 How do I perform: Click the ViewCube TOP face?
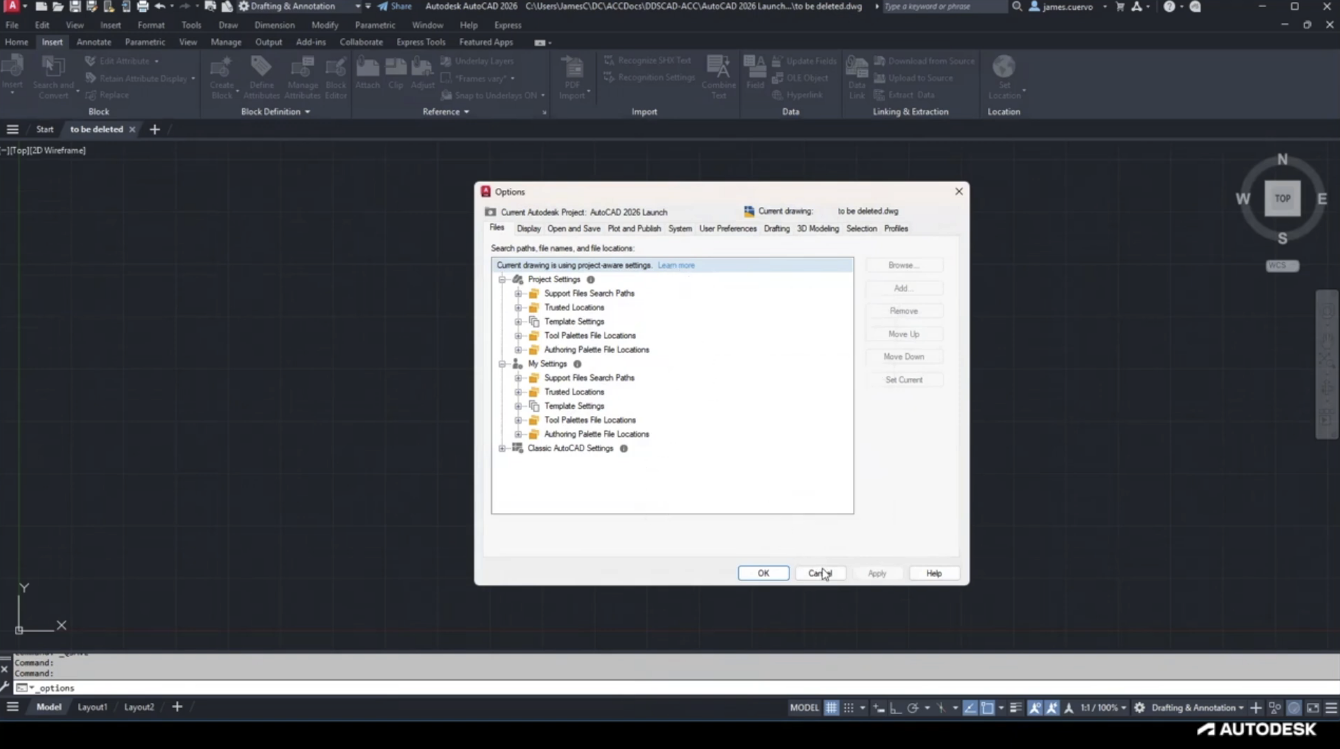point(1282,199)
